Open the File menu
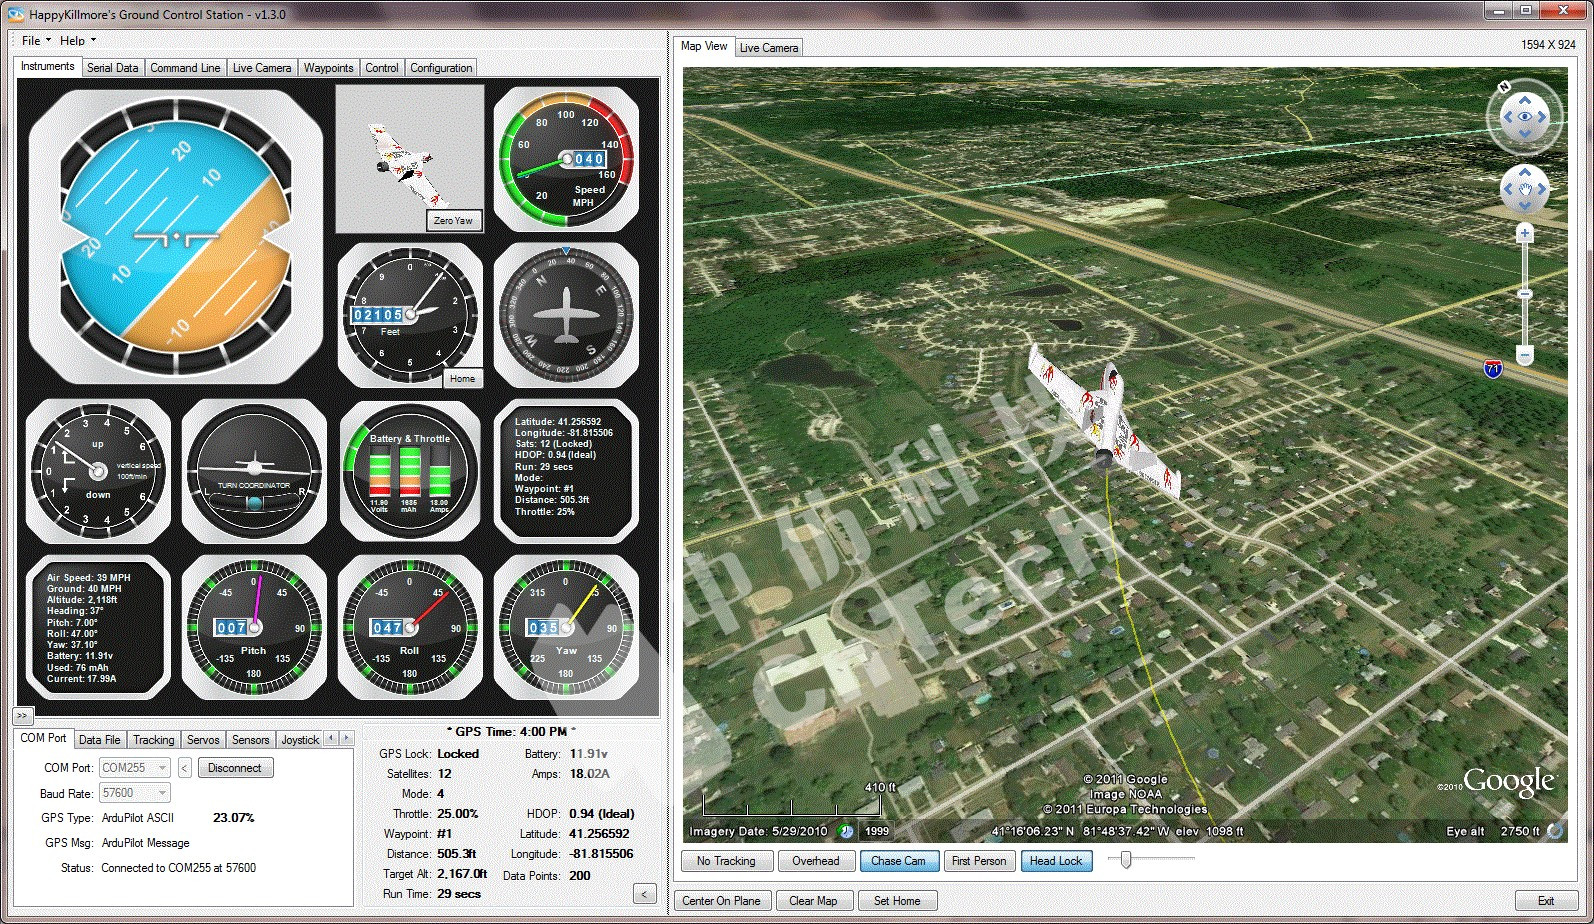 [35, 40]
